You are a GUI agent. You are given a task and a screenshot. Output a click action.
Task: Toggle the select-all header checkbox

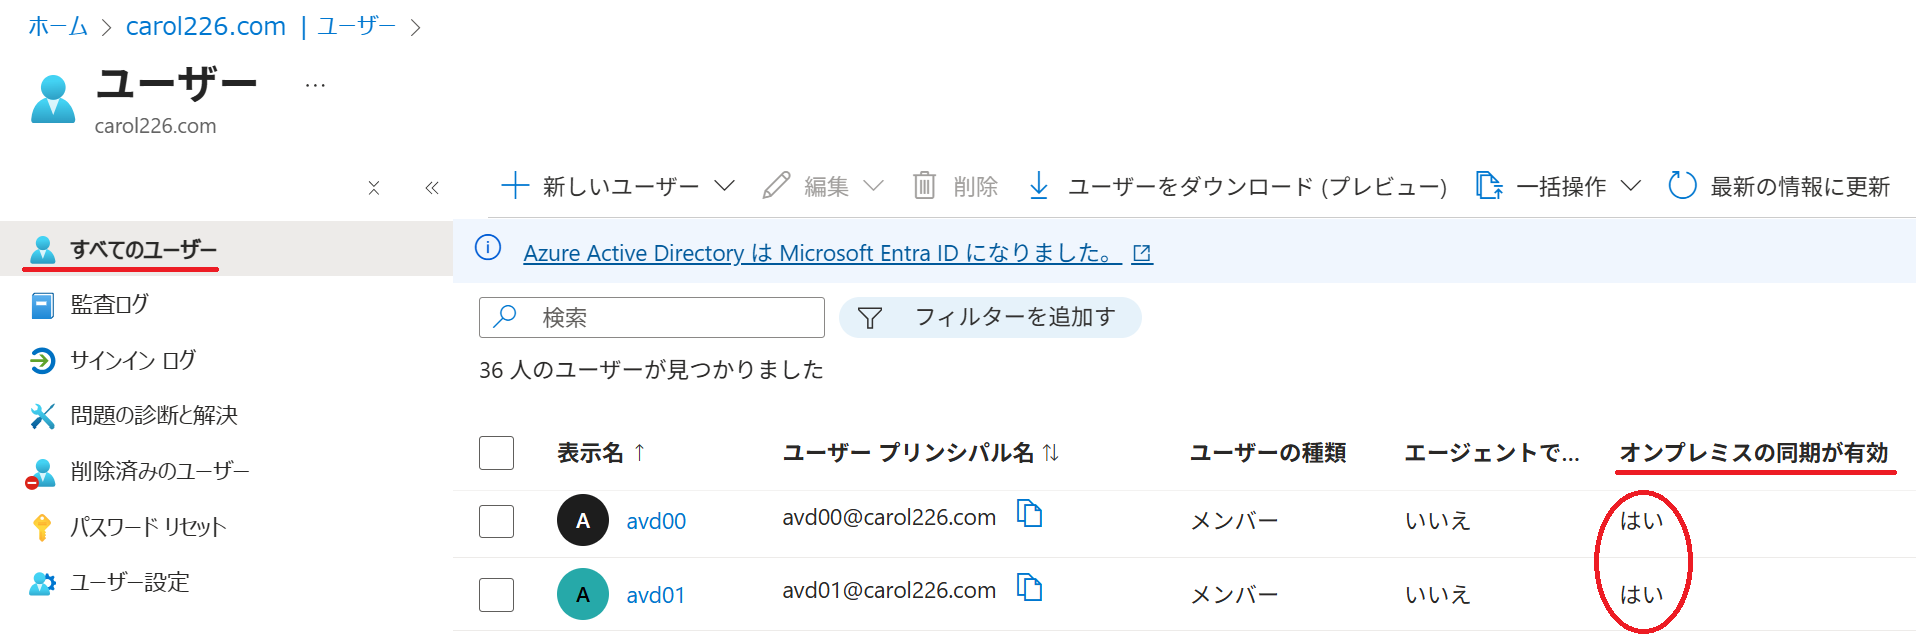(496, 453)
